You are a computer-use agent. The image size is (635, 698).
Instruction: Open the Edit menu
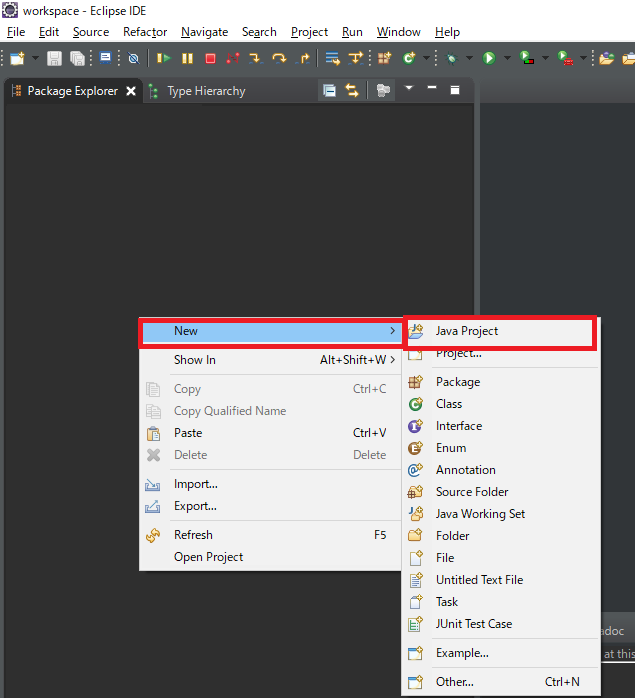tap(49, 32)
